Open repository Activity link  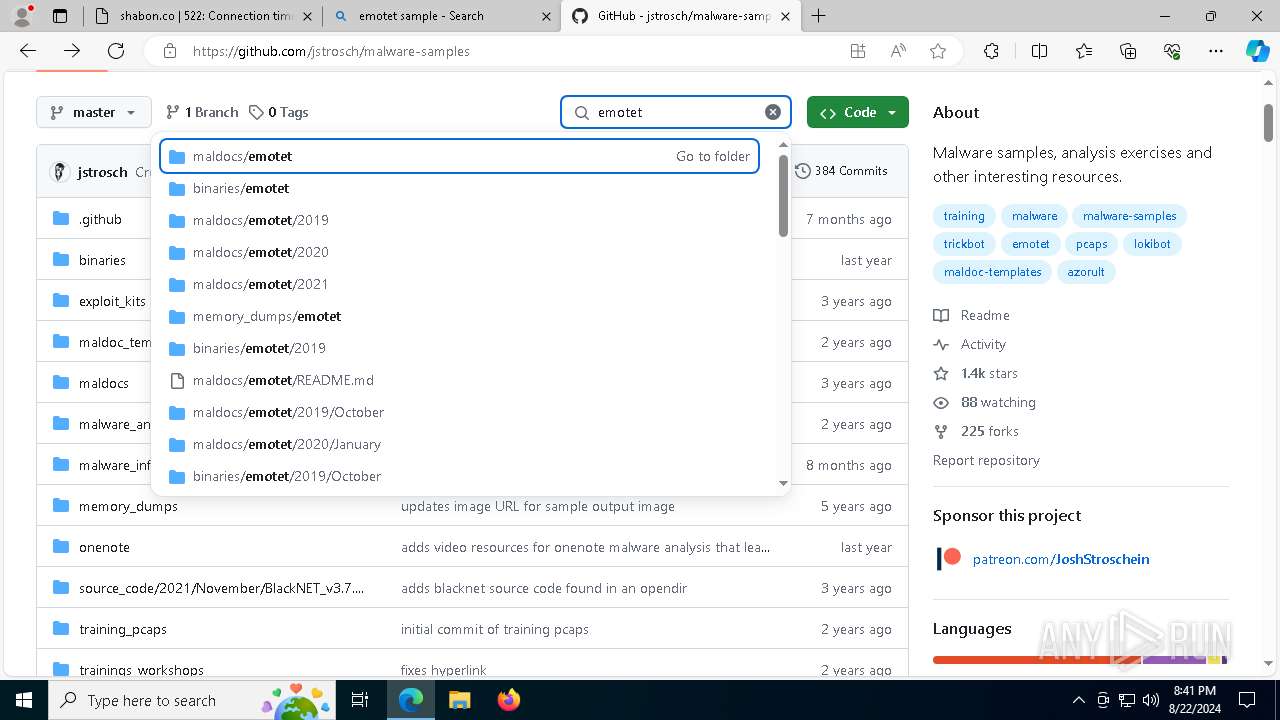[970, 344]
